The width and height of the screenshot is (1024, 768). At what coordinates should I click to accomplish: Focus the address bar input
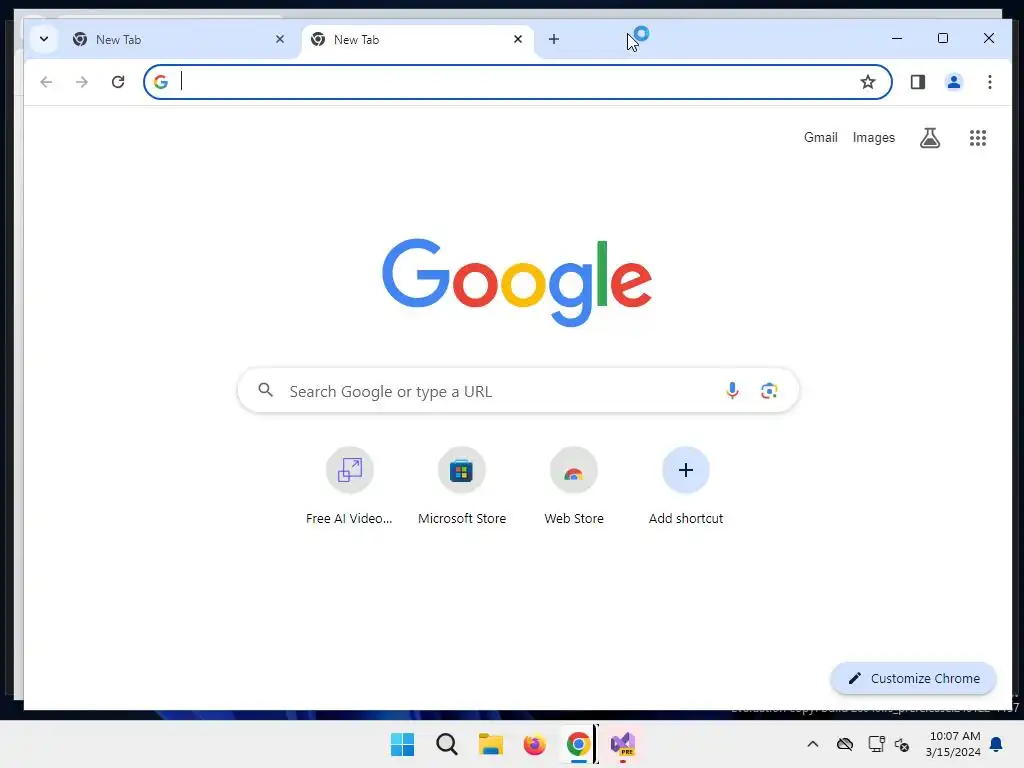coord(516,82)
